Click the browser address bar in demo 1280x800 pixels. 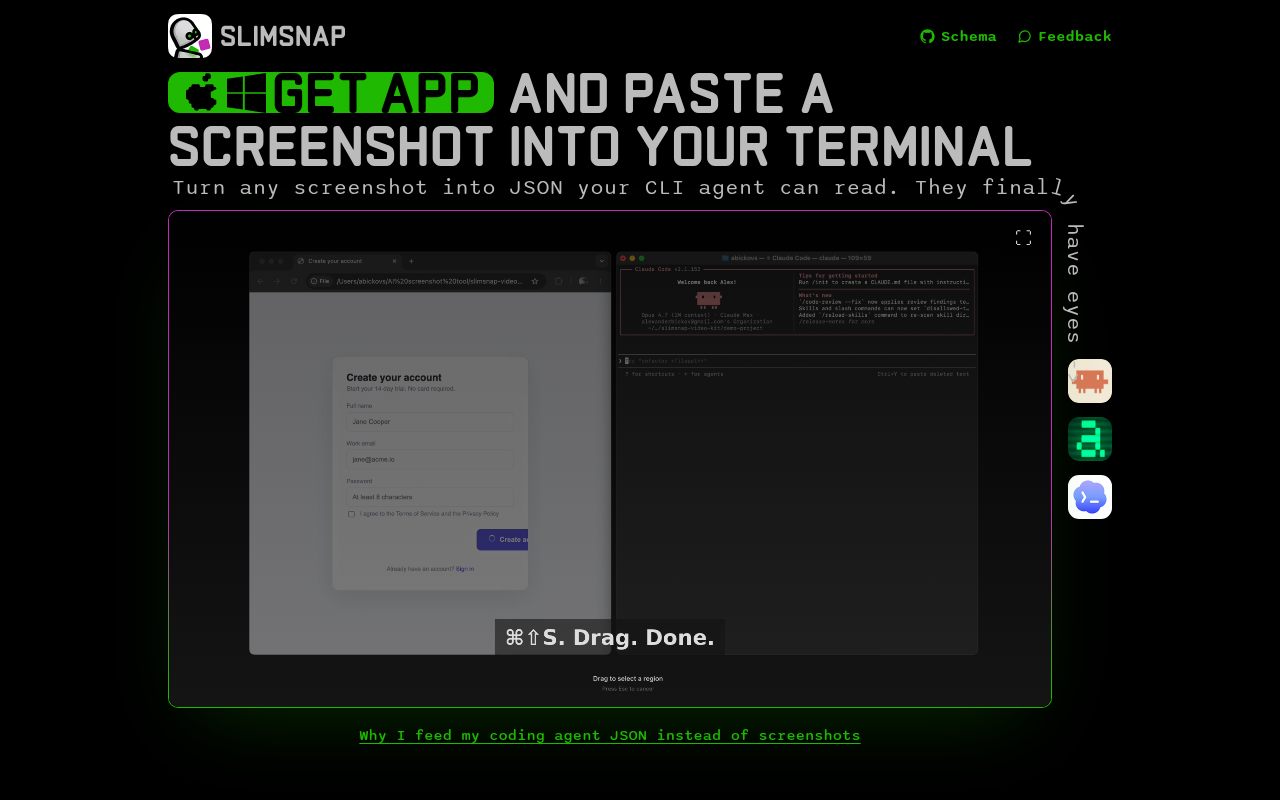tap(425, 281)
